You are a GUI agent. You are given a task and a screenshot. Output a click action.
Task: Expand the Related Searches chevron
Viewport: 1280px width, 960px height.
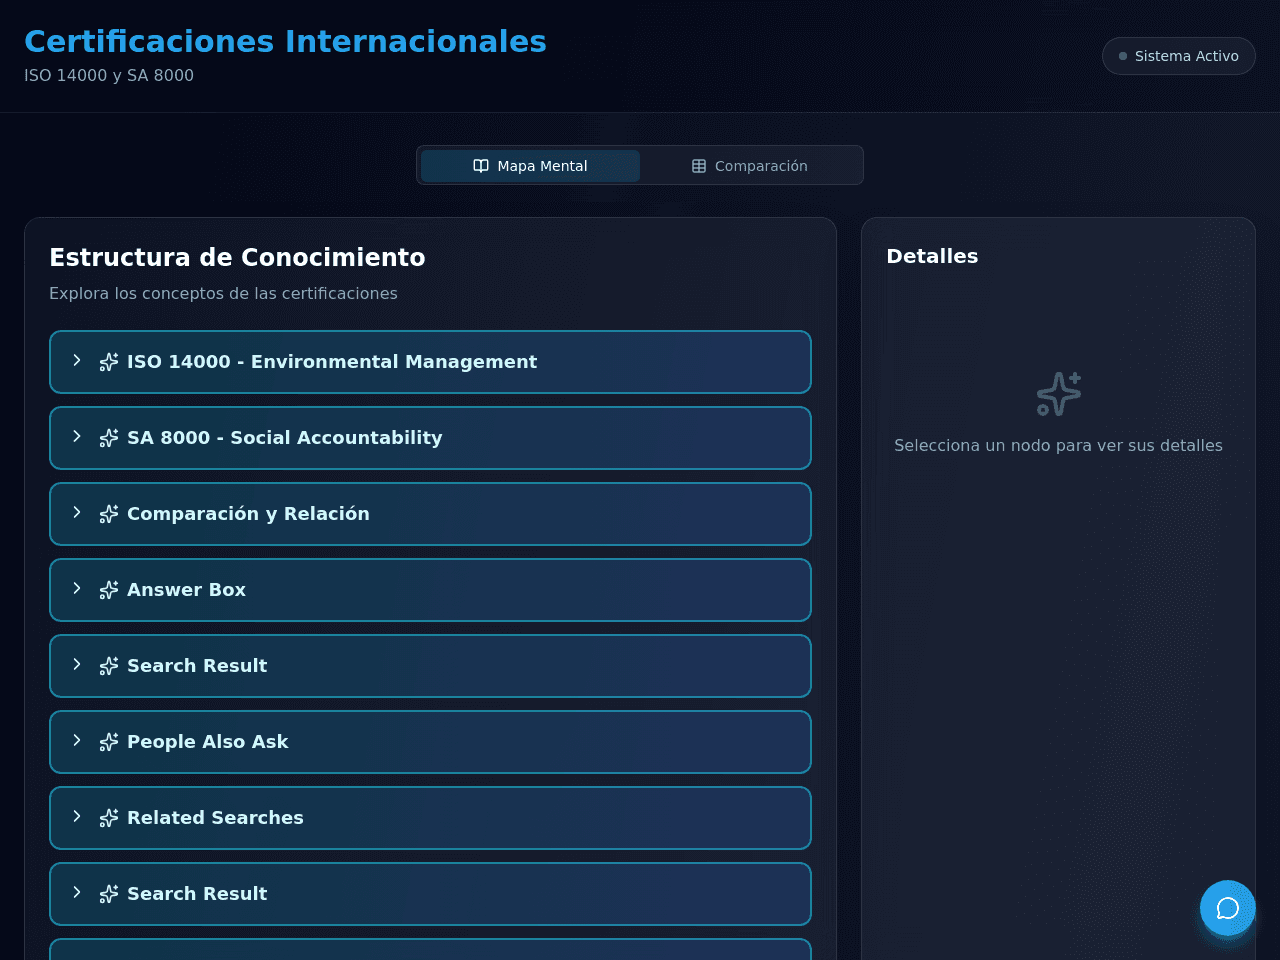coord(77,817)
